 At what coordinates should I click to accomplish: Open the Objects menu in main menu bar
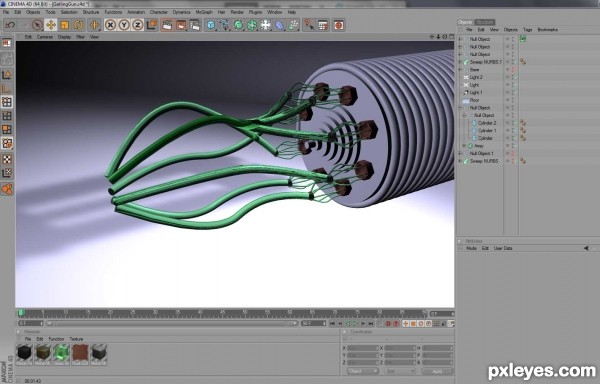click(33, 12)
